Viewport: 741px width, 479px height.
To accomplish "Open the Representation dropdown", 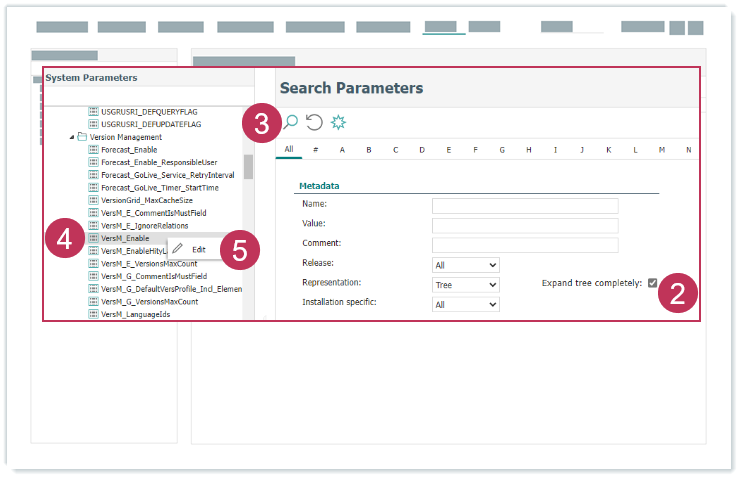I will (465, 285).
